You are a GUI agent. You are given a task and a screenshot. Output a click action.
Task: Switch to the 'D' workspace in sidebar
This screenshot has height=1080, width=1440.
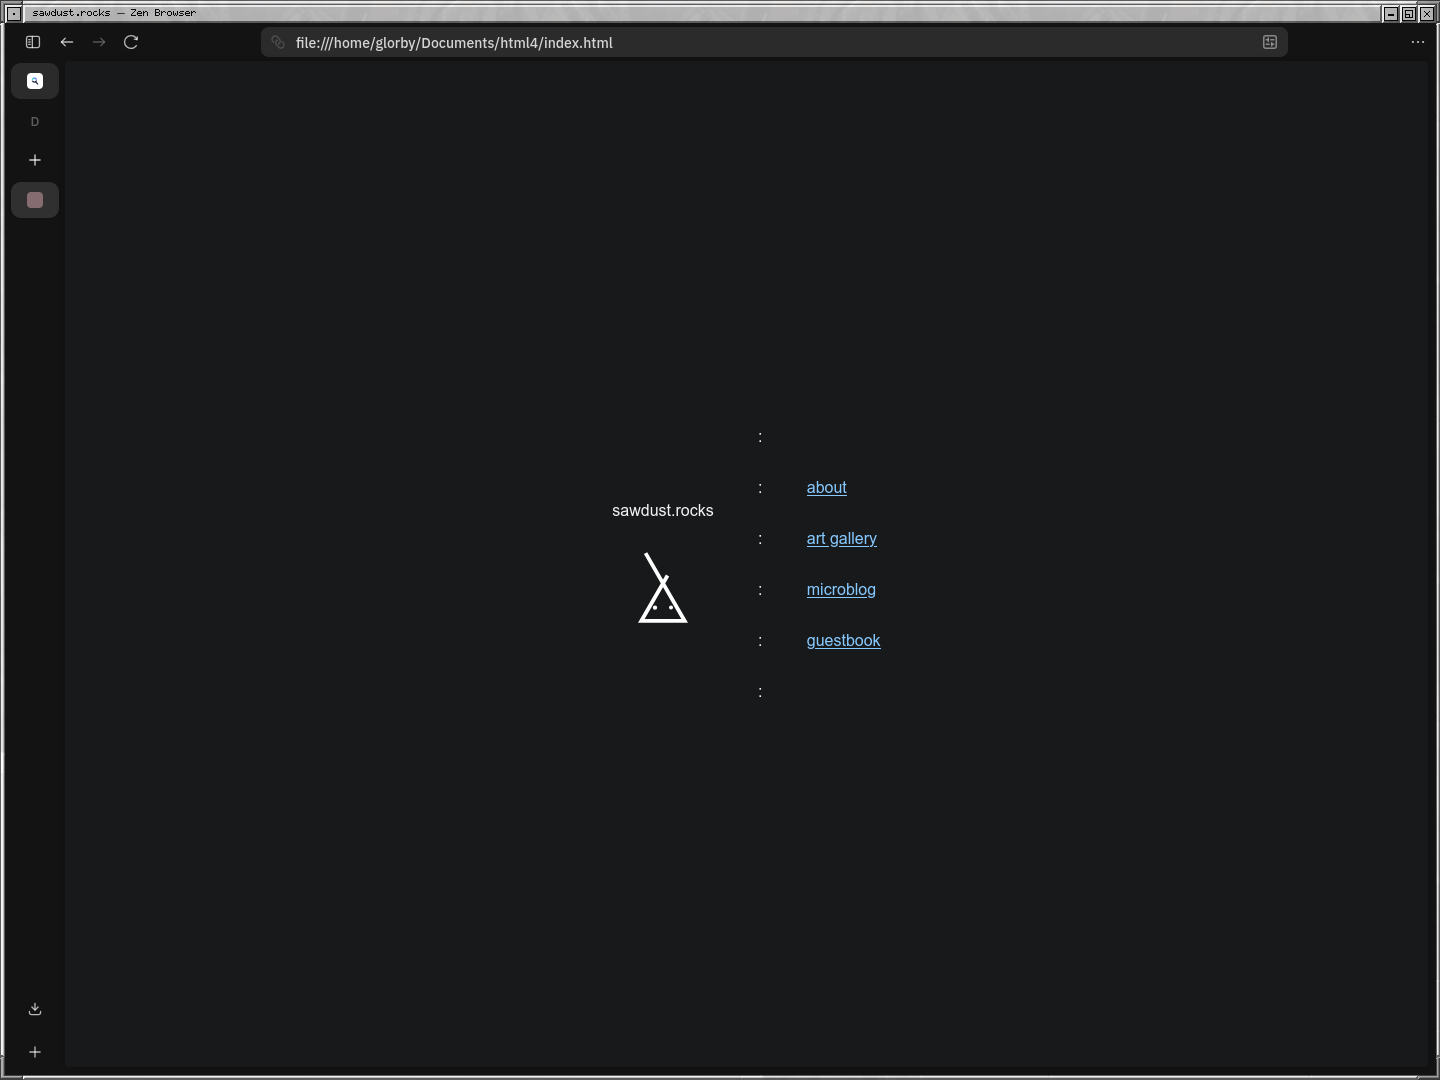point(35,122)
